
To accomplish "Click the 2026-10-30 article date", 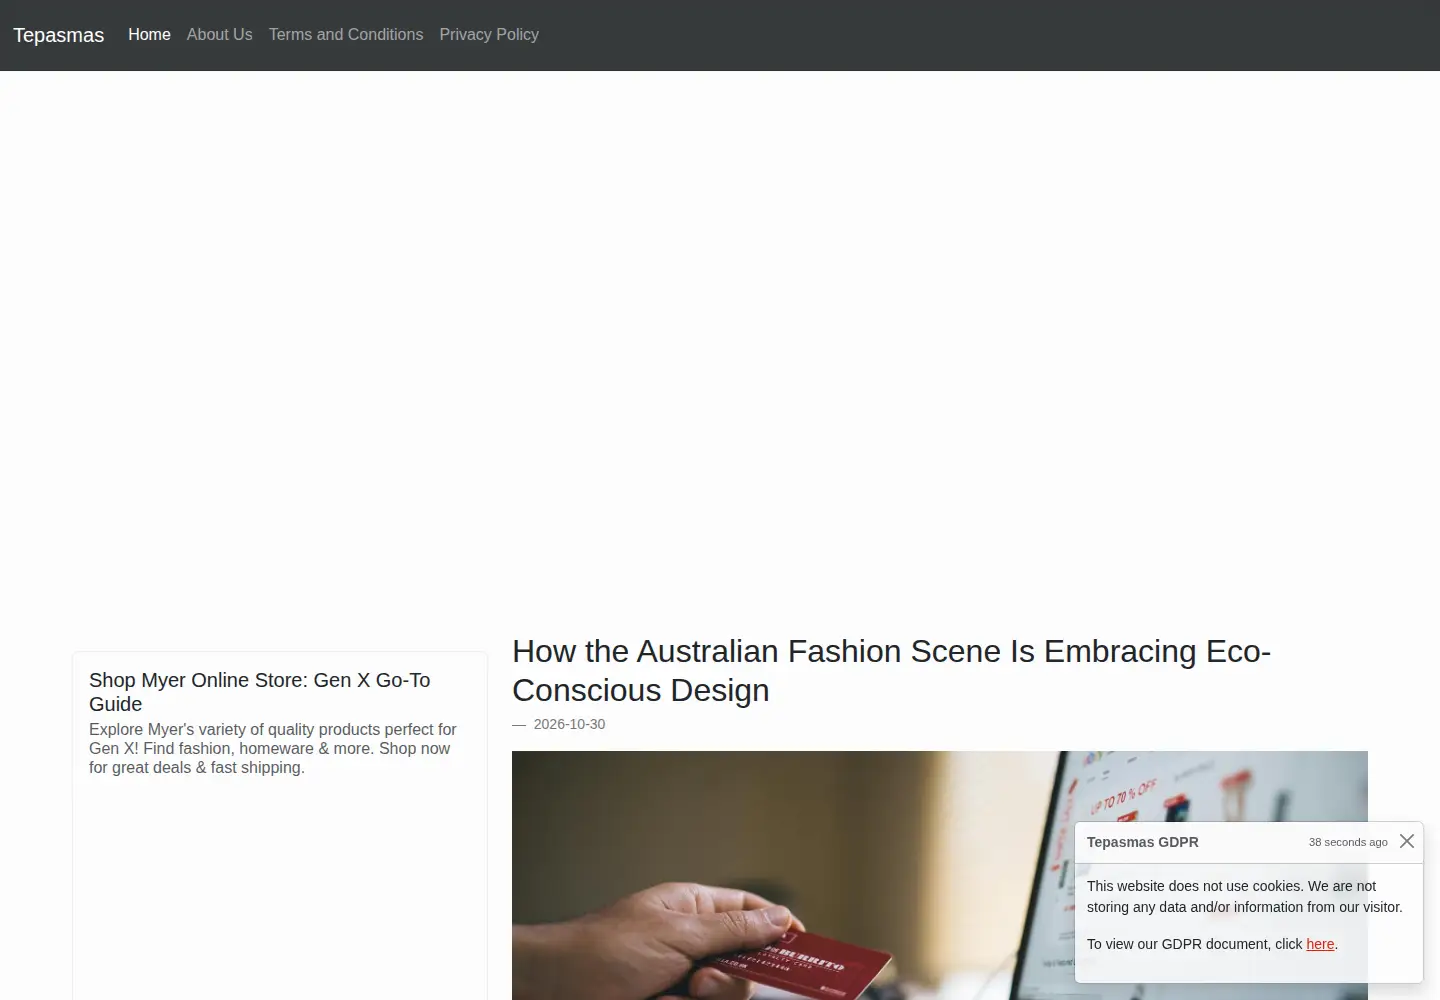I will click(x=569, y=724).
